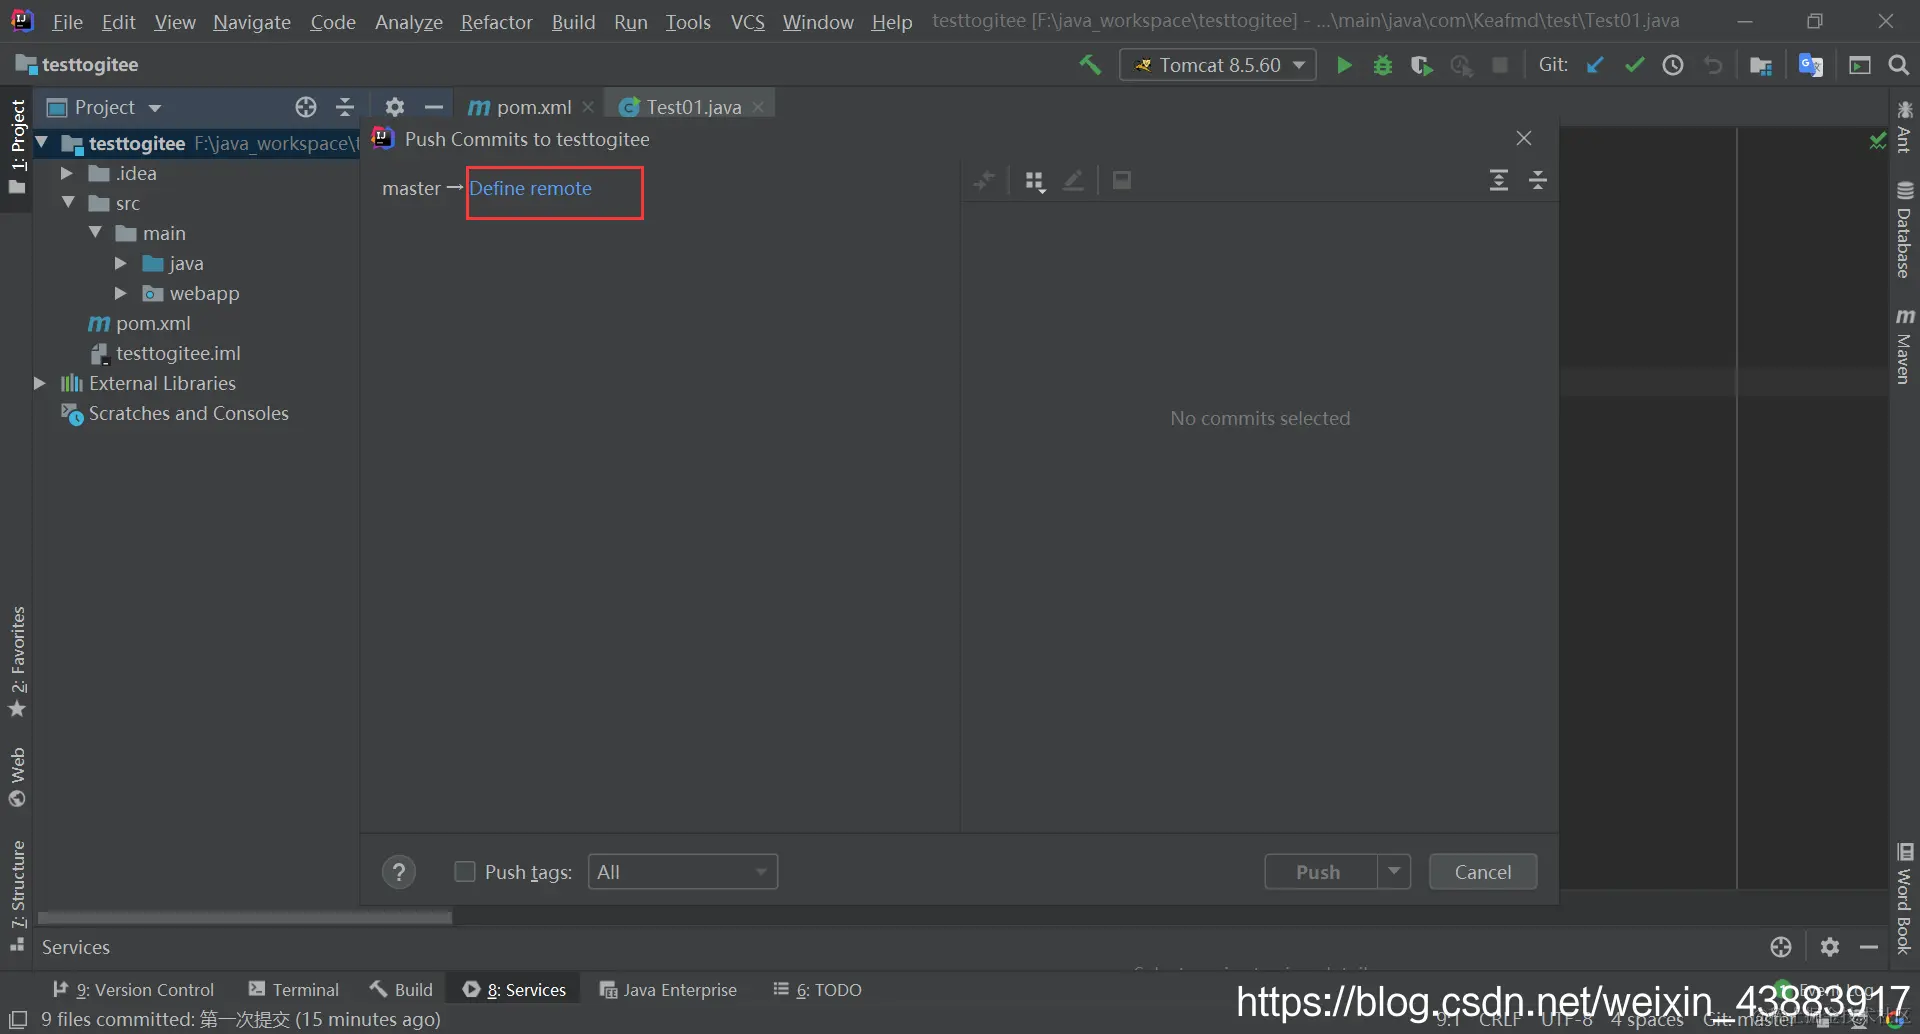Click the collapse all icon in Push dialog
Image resolution: width=1920 pixels, height=1034 pixels.
pos(1538,180)
